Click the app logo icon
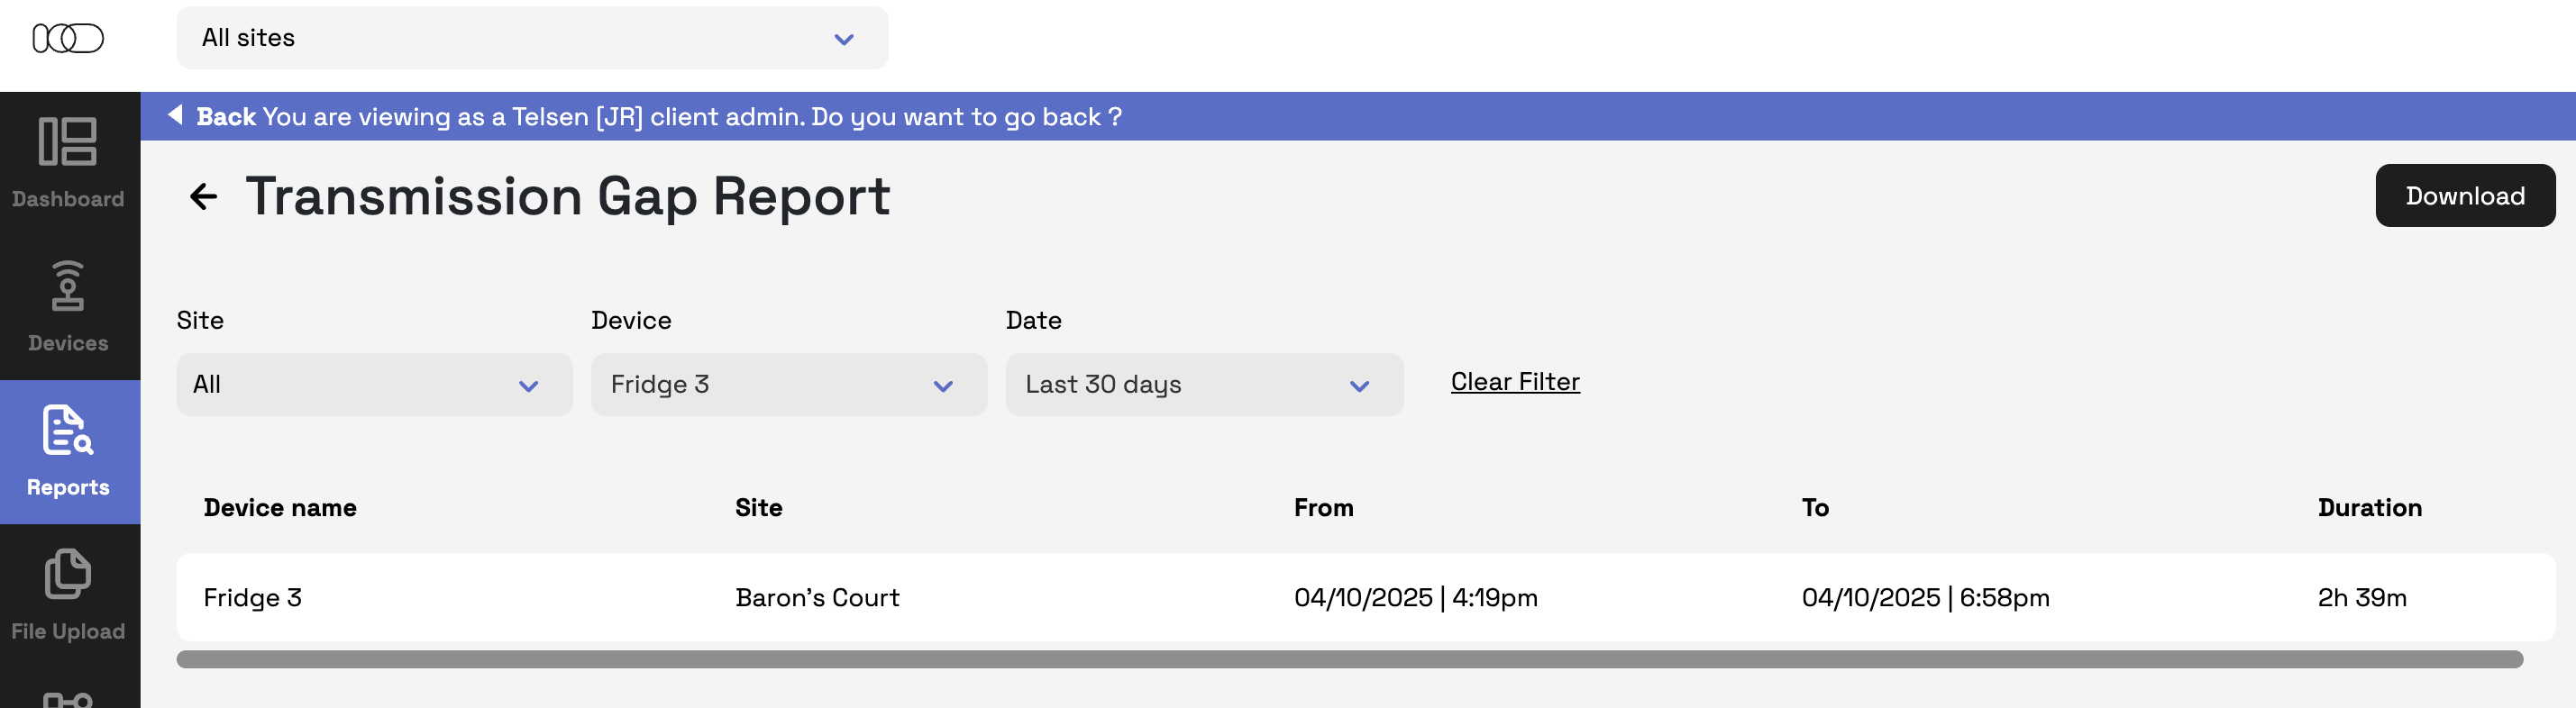 [x=68, y=38]
